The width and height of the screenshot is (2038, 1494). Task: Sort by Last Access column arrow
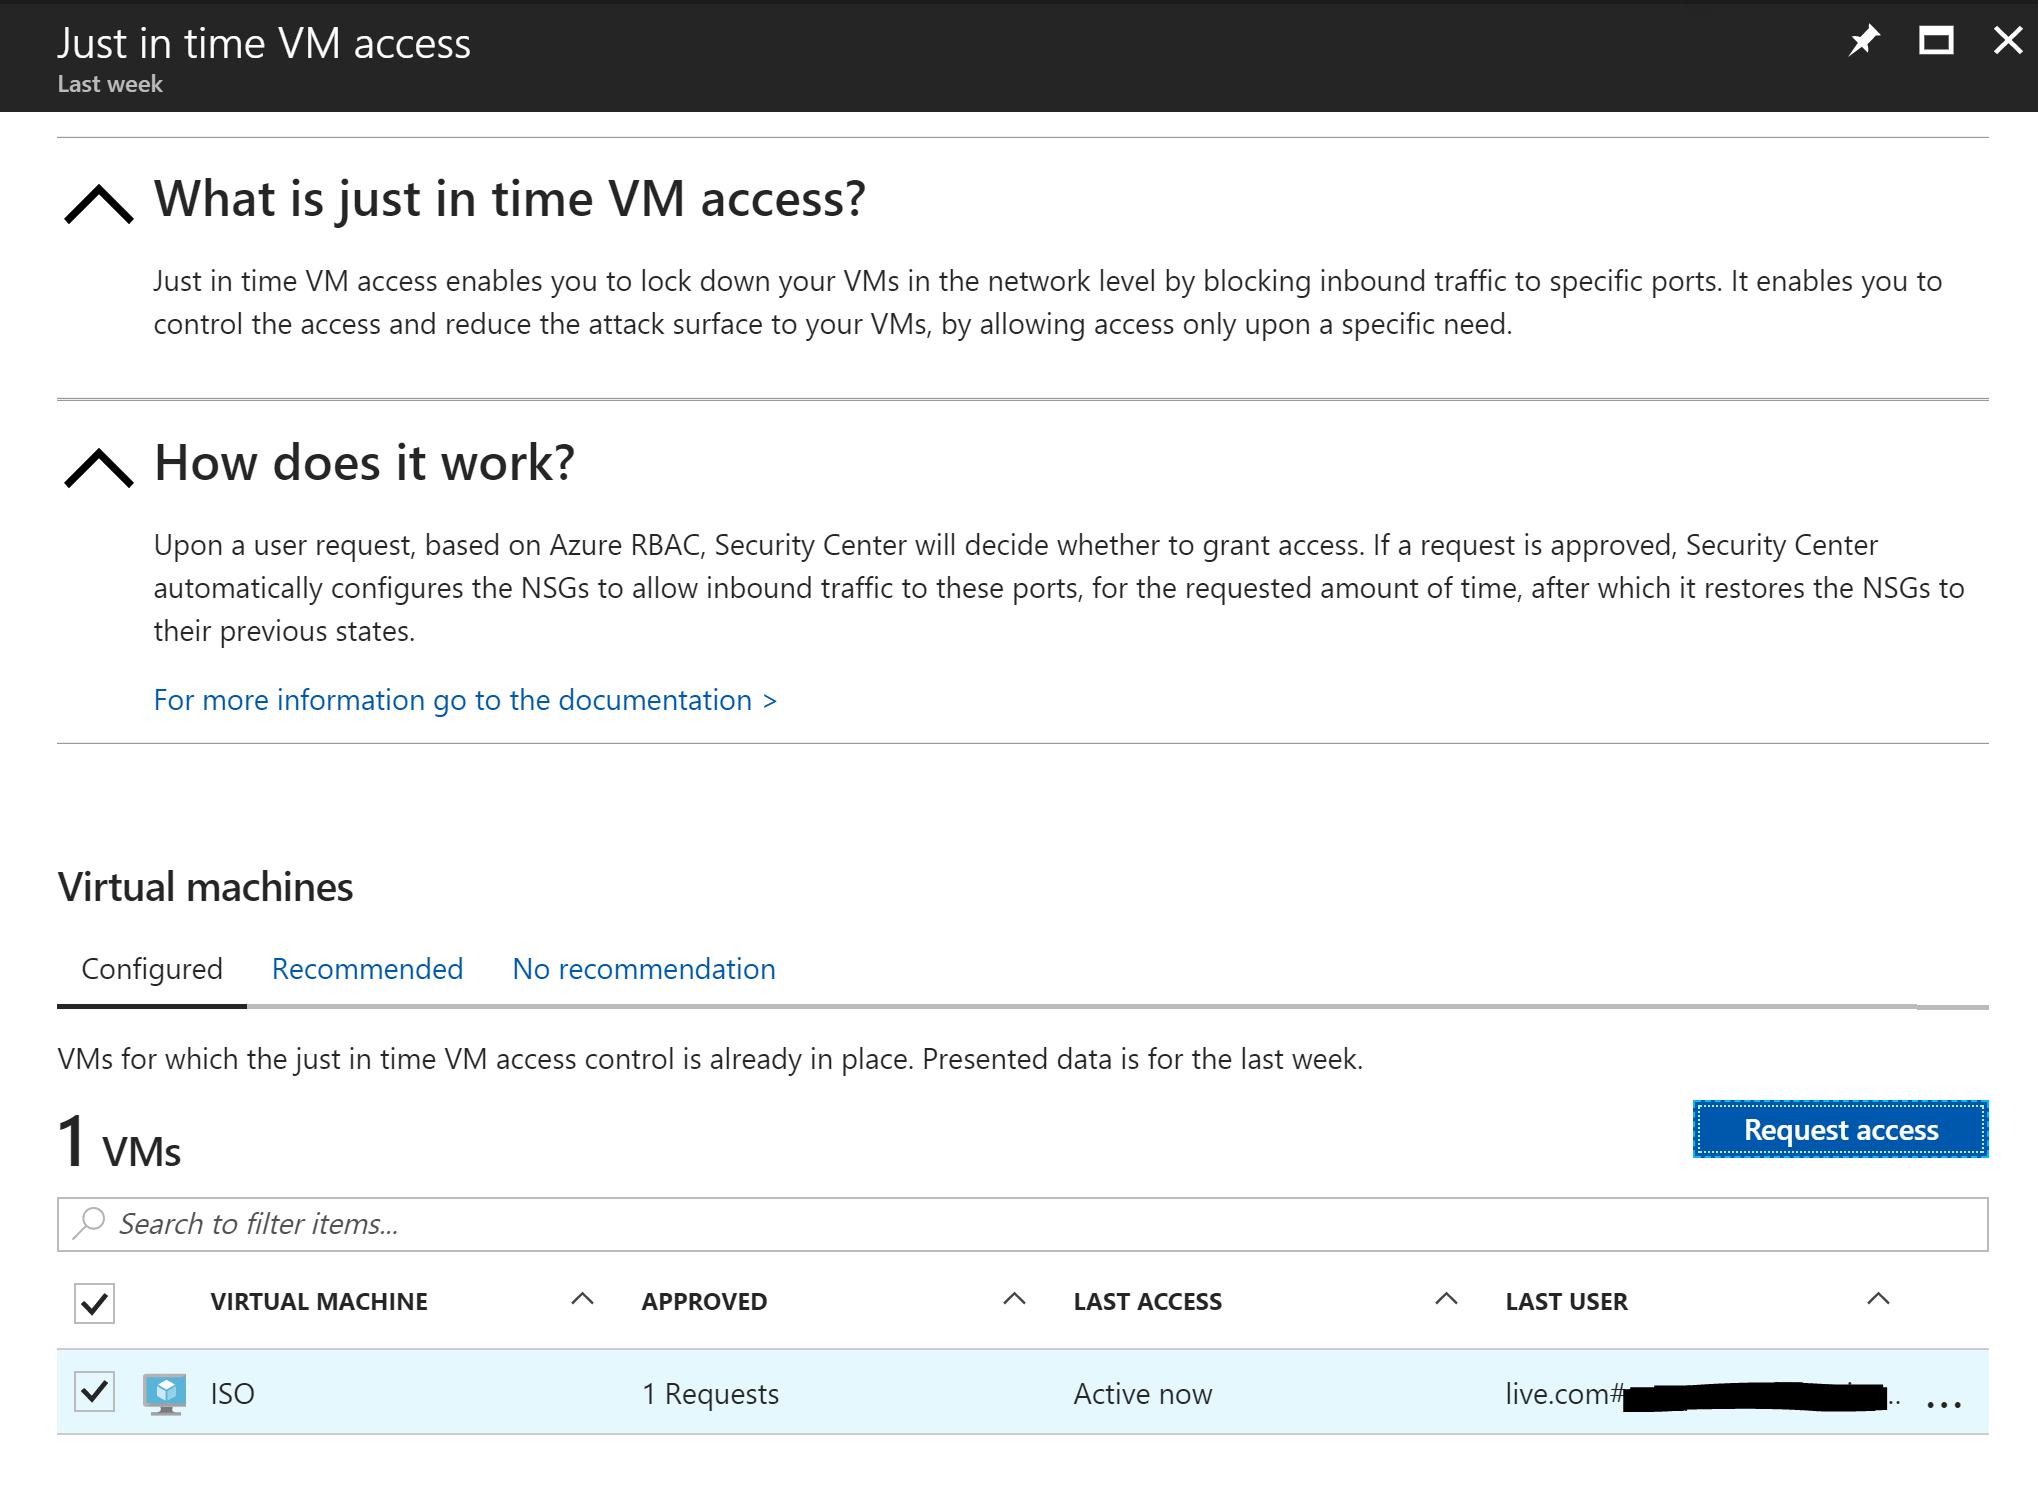pyautogui.click(x=1446, y=1299)
